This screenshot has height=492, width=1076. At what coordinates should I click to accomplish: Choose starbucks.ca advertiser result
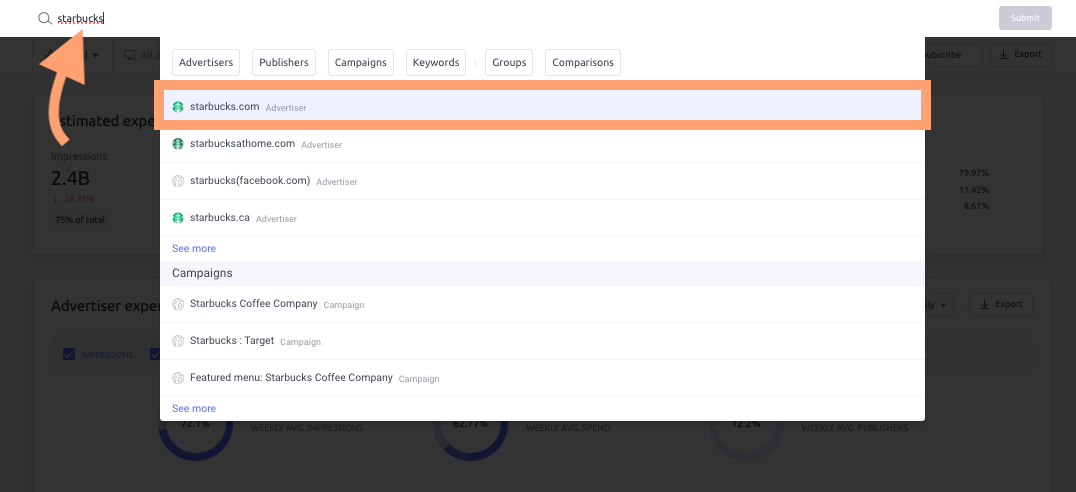(x=542, y=218)
